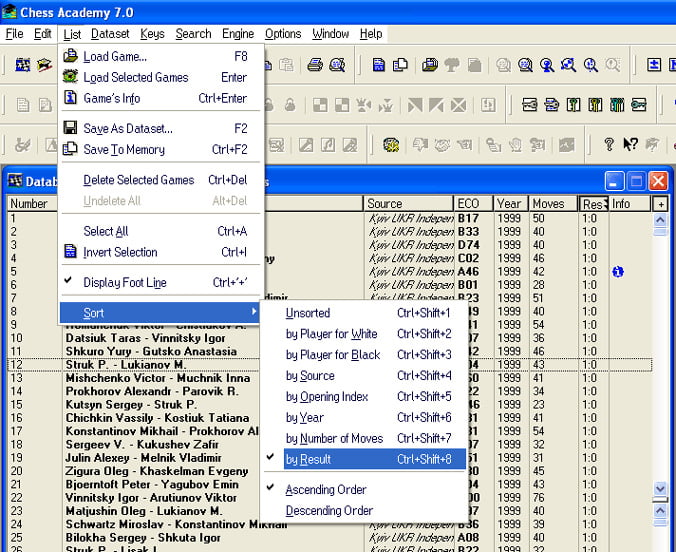Sort by Year option
The image size is (676, 552).
click(x=365, y=417)
